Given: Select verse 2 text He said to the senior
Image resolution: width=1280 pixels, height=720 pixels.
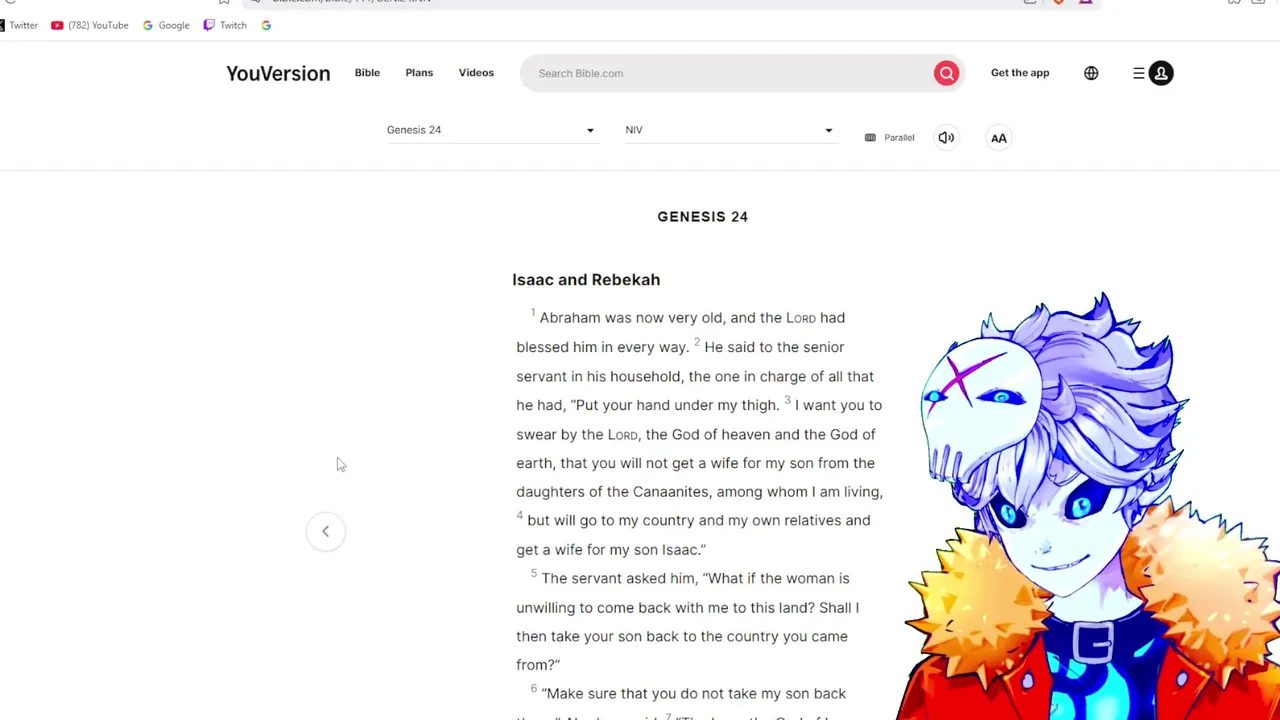Looking at the screenshot, I should 774,347.
